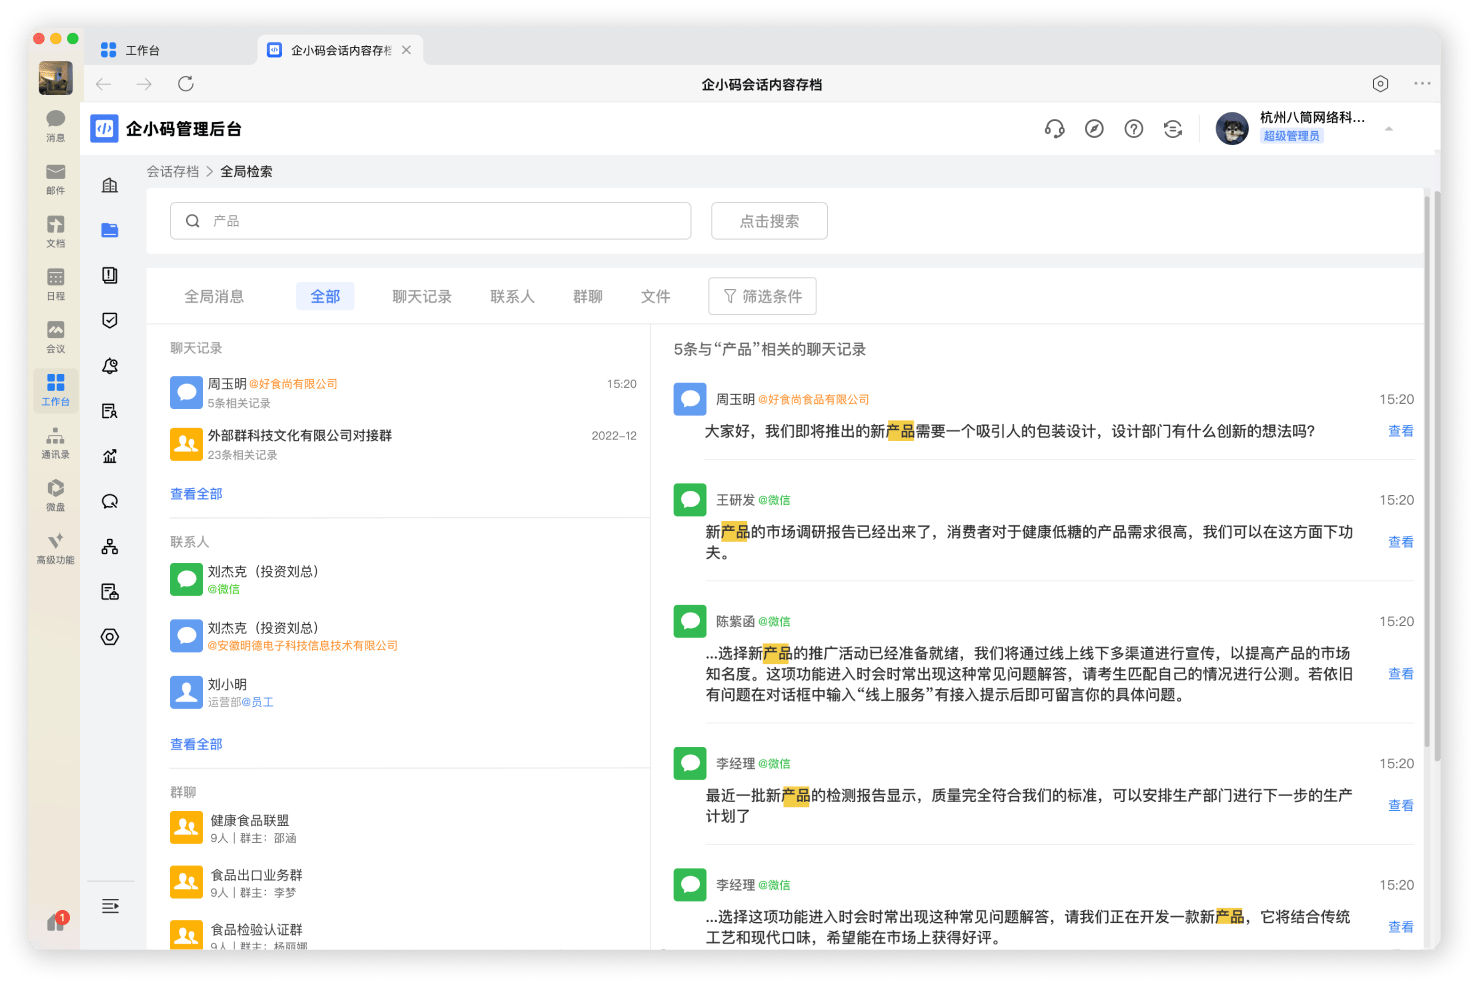Click the switch/sync icon in the header
This screenshot has width=1476, height=985.
click(1173, 129)
